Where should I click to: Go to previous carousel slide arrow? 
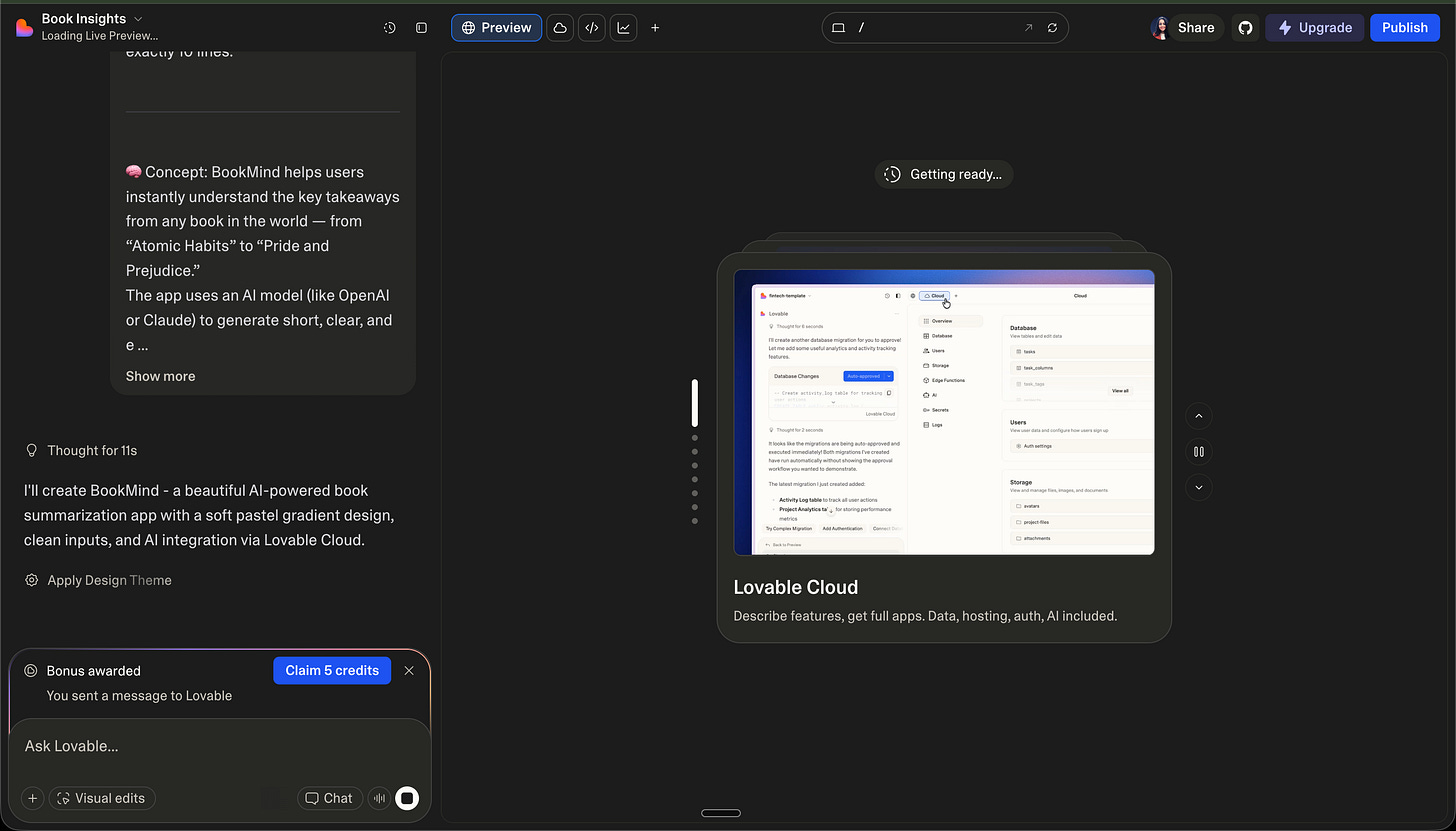pyautogui.click(x=1198, y=416)
